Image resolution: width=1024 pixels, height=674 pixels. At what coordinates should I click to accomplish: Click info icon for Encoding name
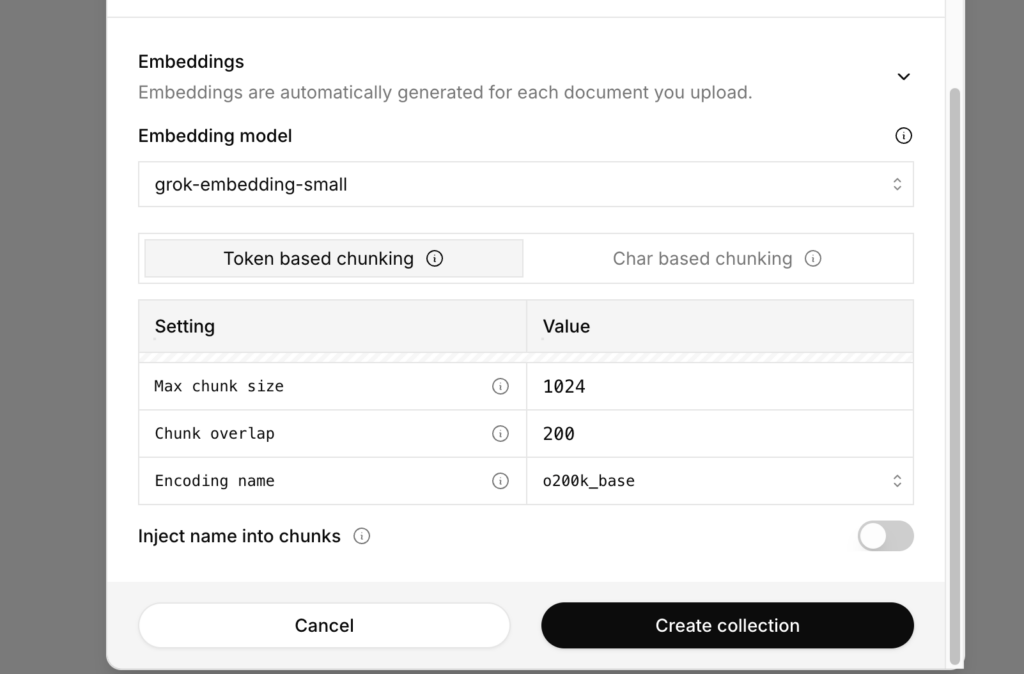[500, 481]
